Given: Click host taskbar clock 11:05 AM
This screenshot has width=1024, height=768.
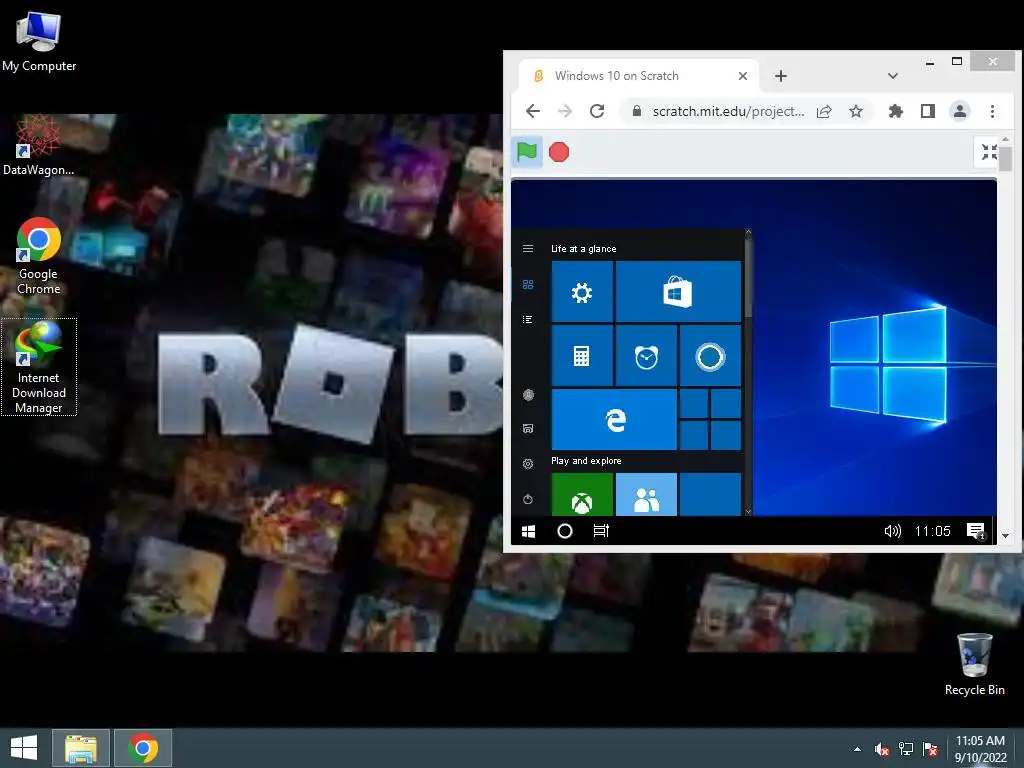Looking at the screenshot, I should [x=980, y=749].
